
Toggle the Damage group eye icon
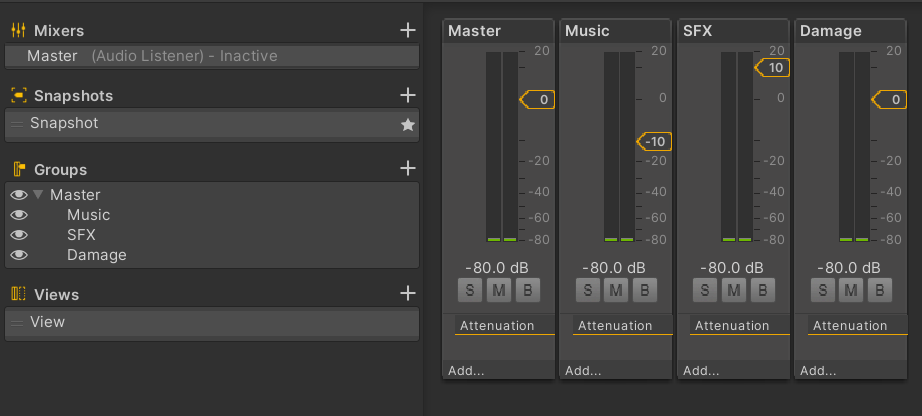(x=18, y=255)
